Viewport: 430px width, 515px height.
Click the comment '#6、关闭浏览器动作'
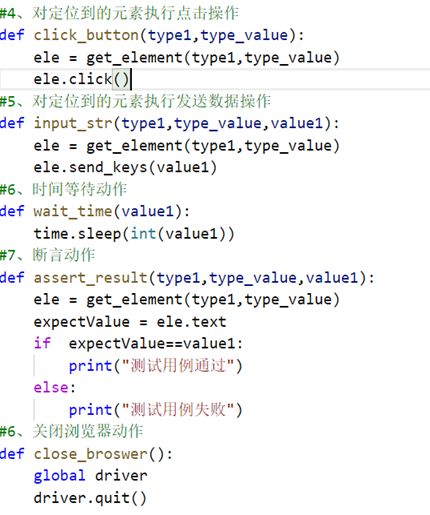coord(71,431)
